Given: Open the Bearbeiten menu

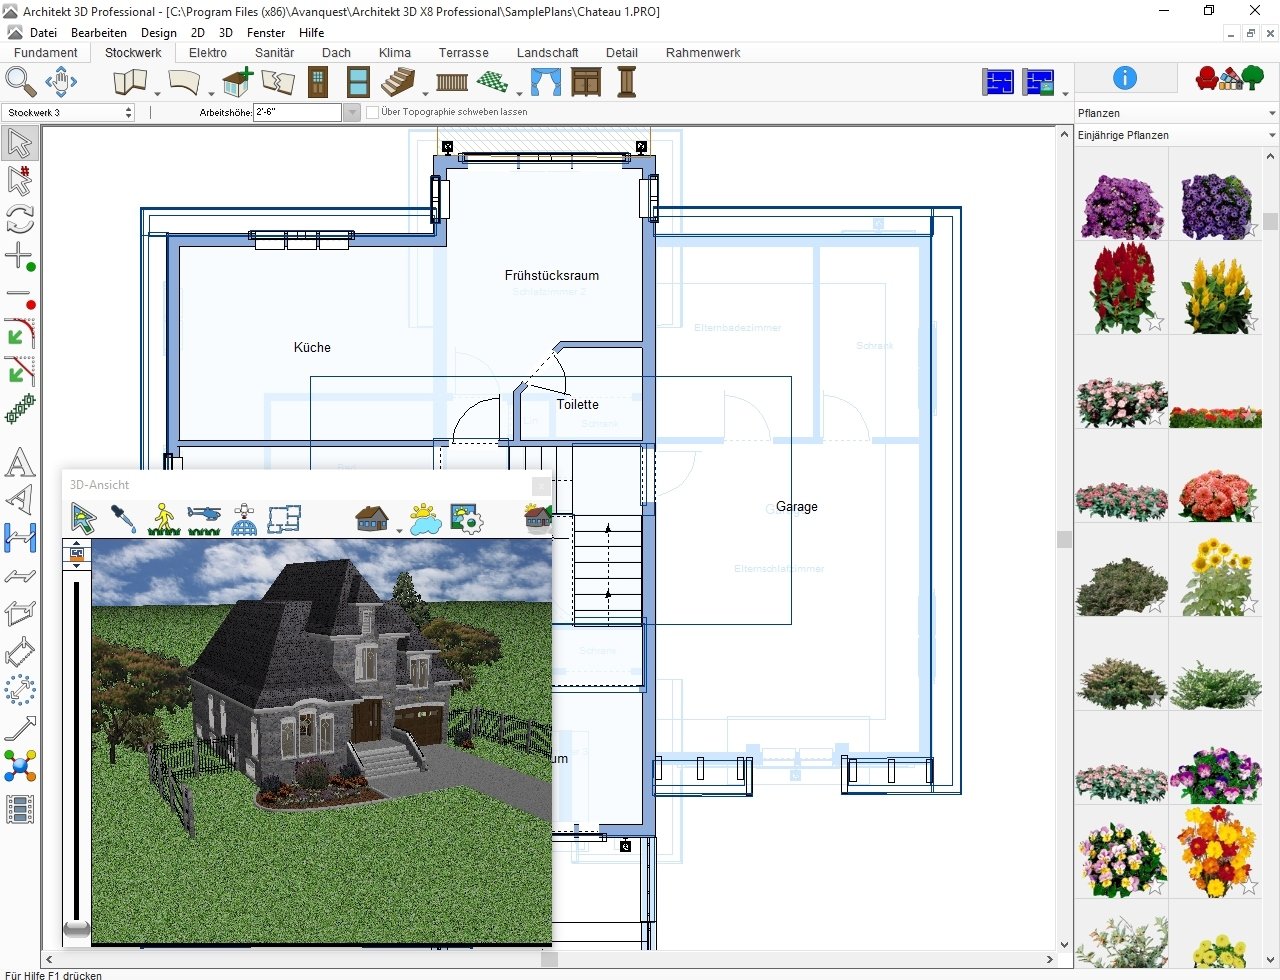Looking at the screenshot, I should coord(99,32).
